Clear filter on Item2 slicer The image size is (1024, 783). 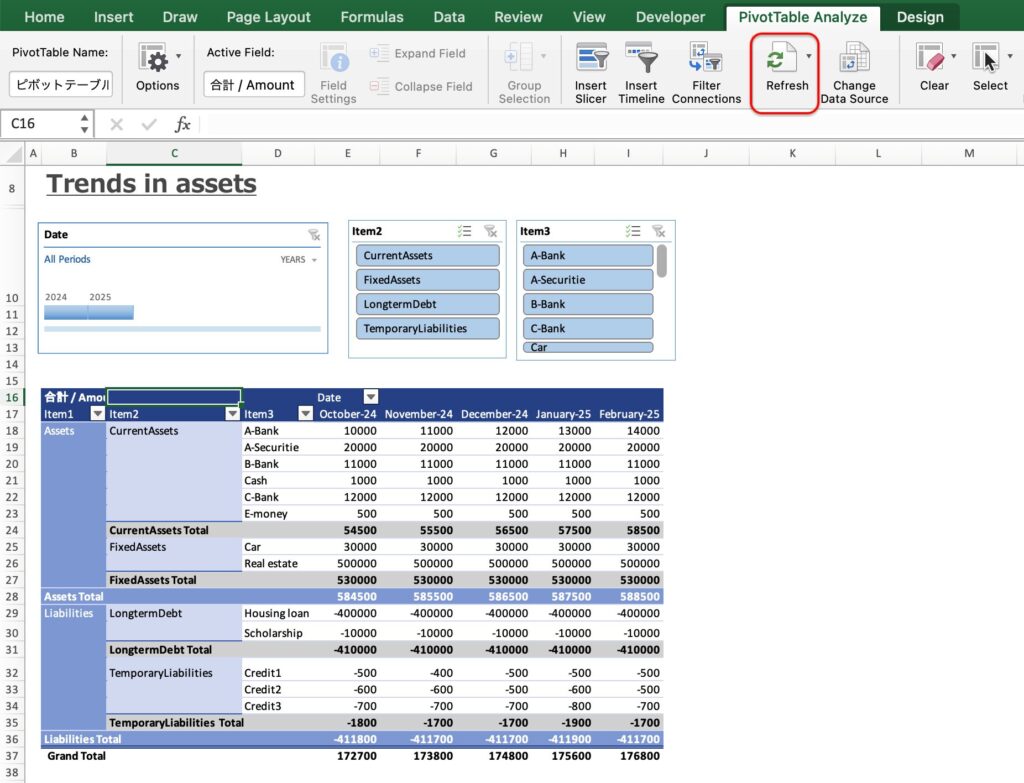click(x=490, y=231)
